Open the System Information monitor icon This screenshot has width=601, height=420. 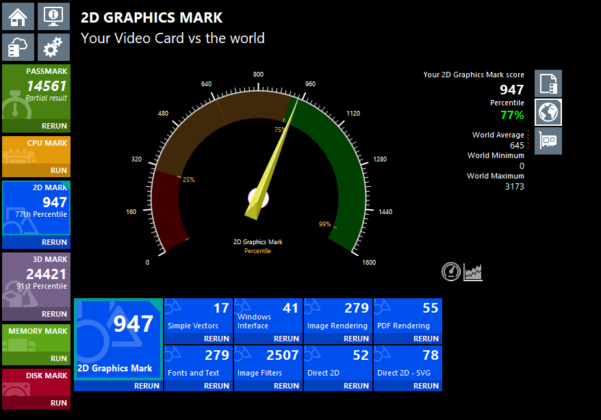pos(52,17)
